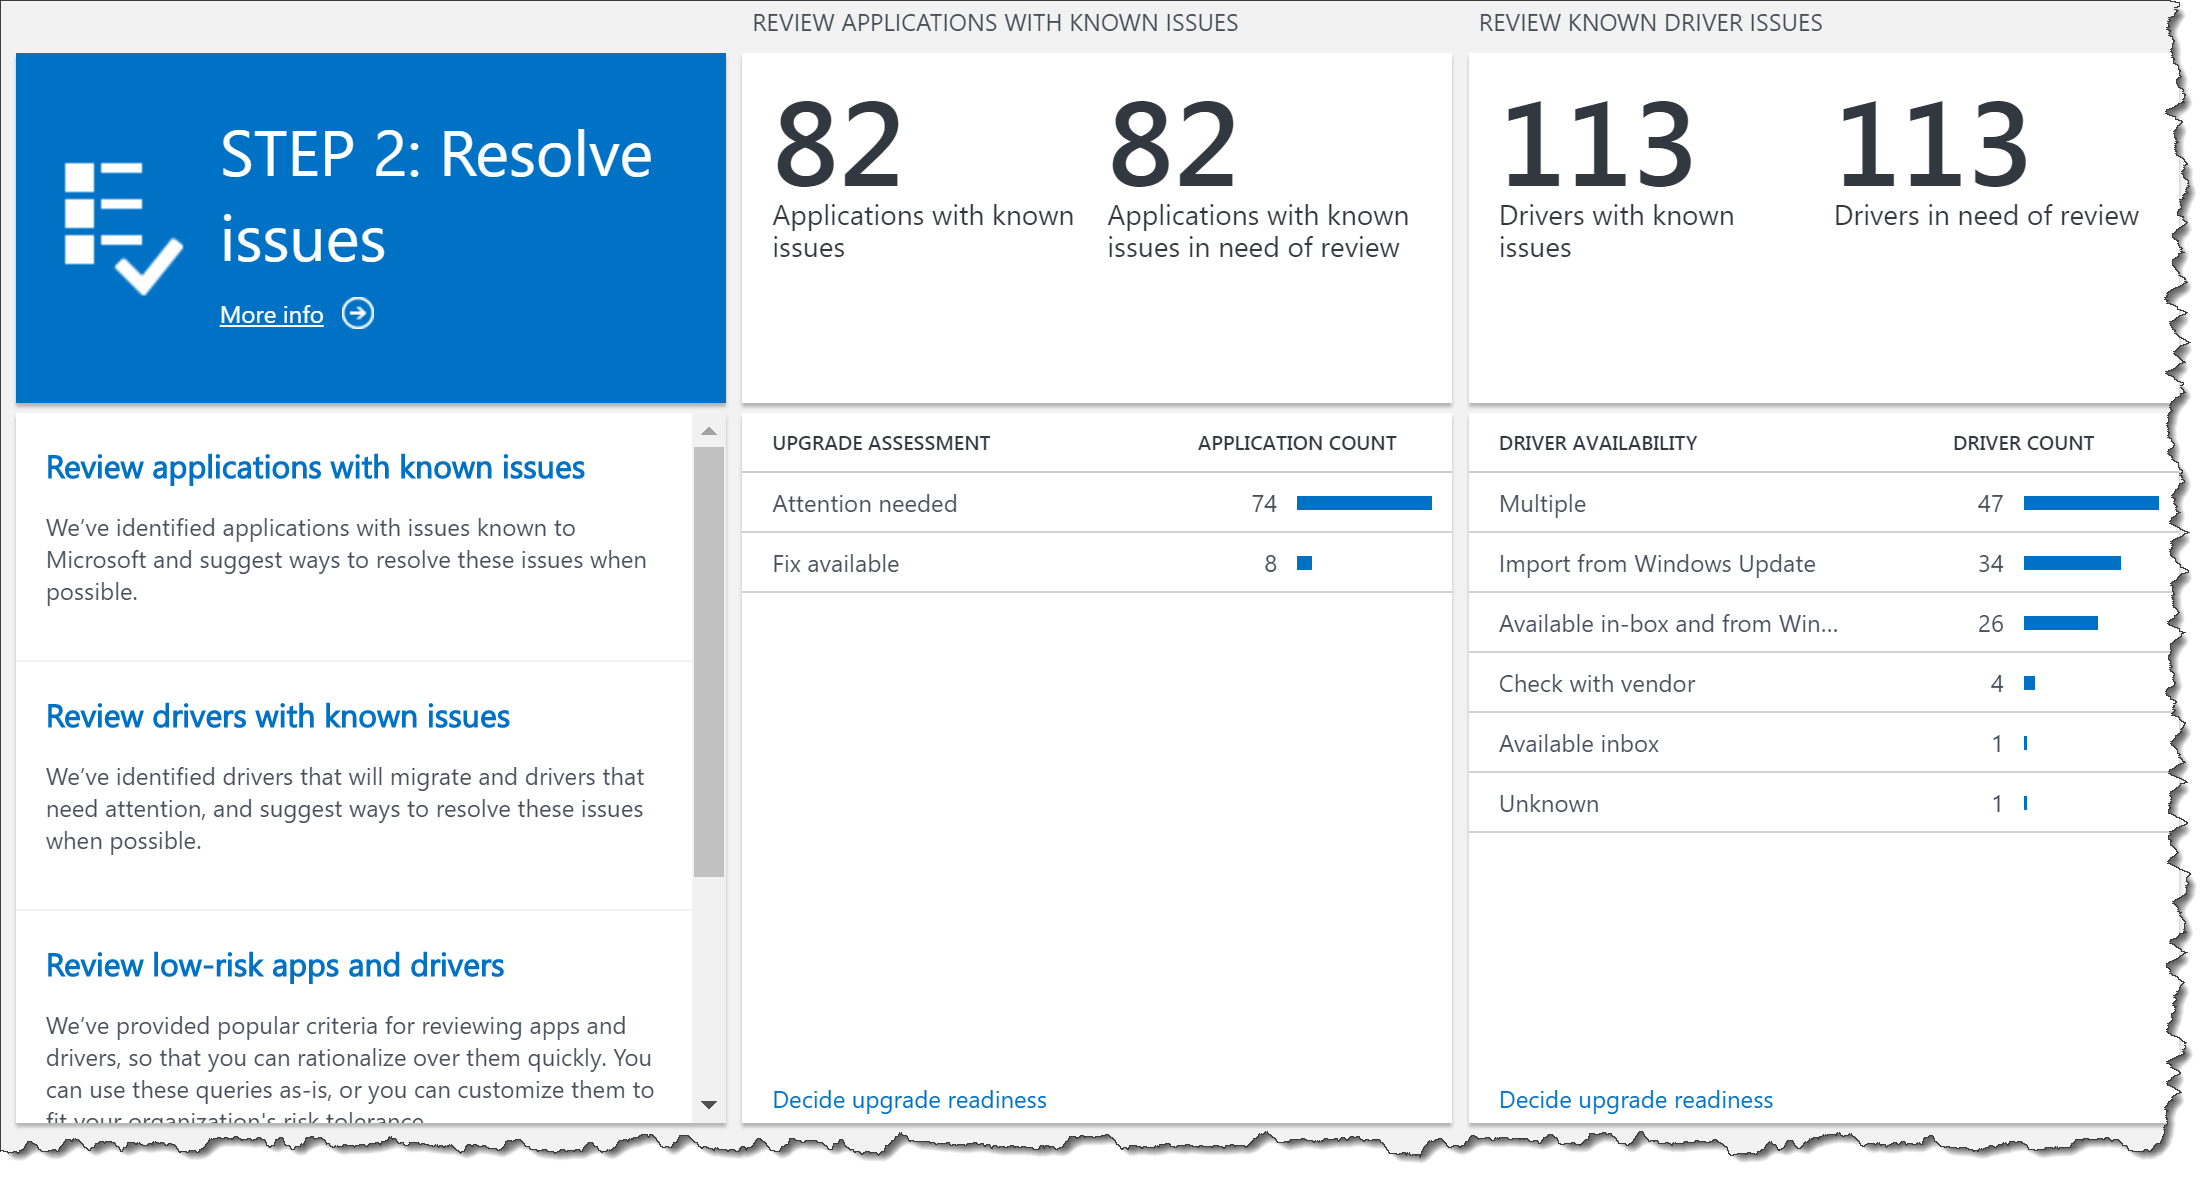Viewport: 2211px width, 1178px height.
Task: Click the More info arrow icon
Action: click(x=359, y=313)
